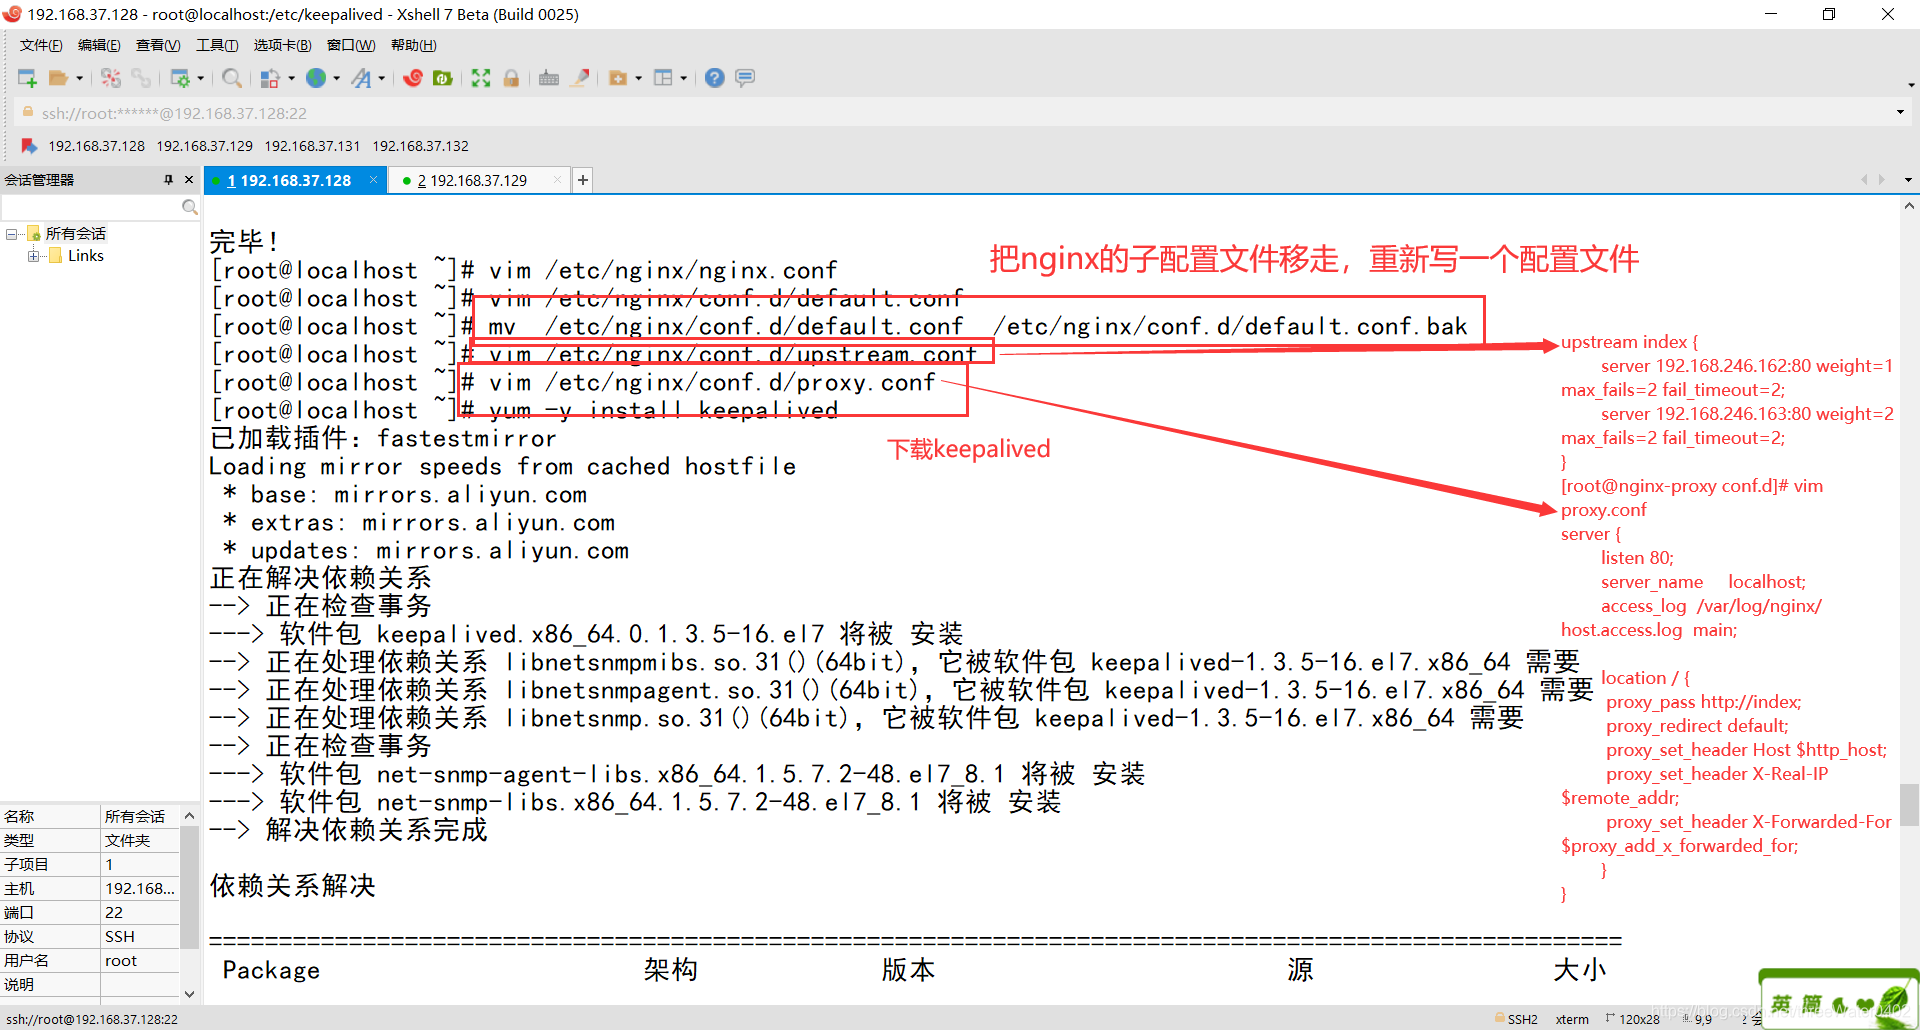The image size is (1920, 1030).
Task: Click the terminal vertical scrollbar thumb
Action: coord(1909,804)
